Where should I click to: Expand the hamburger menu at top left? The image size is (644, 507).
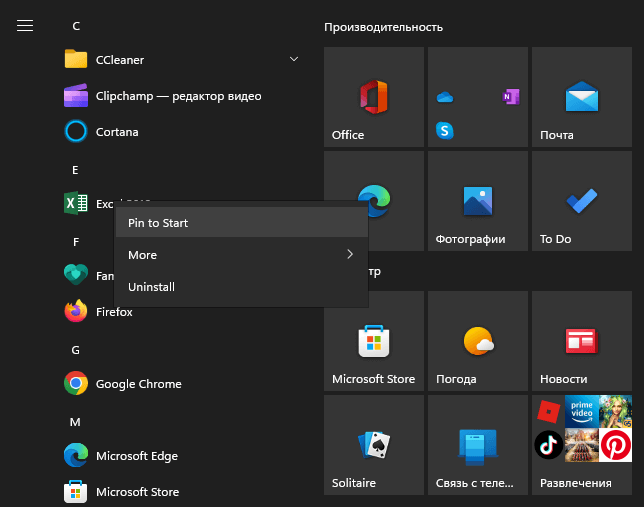point(25,26)
